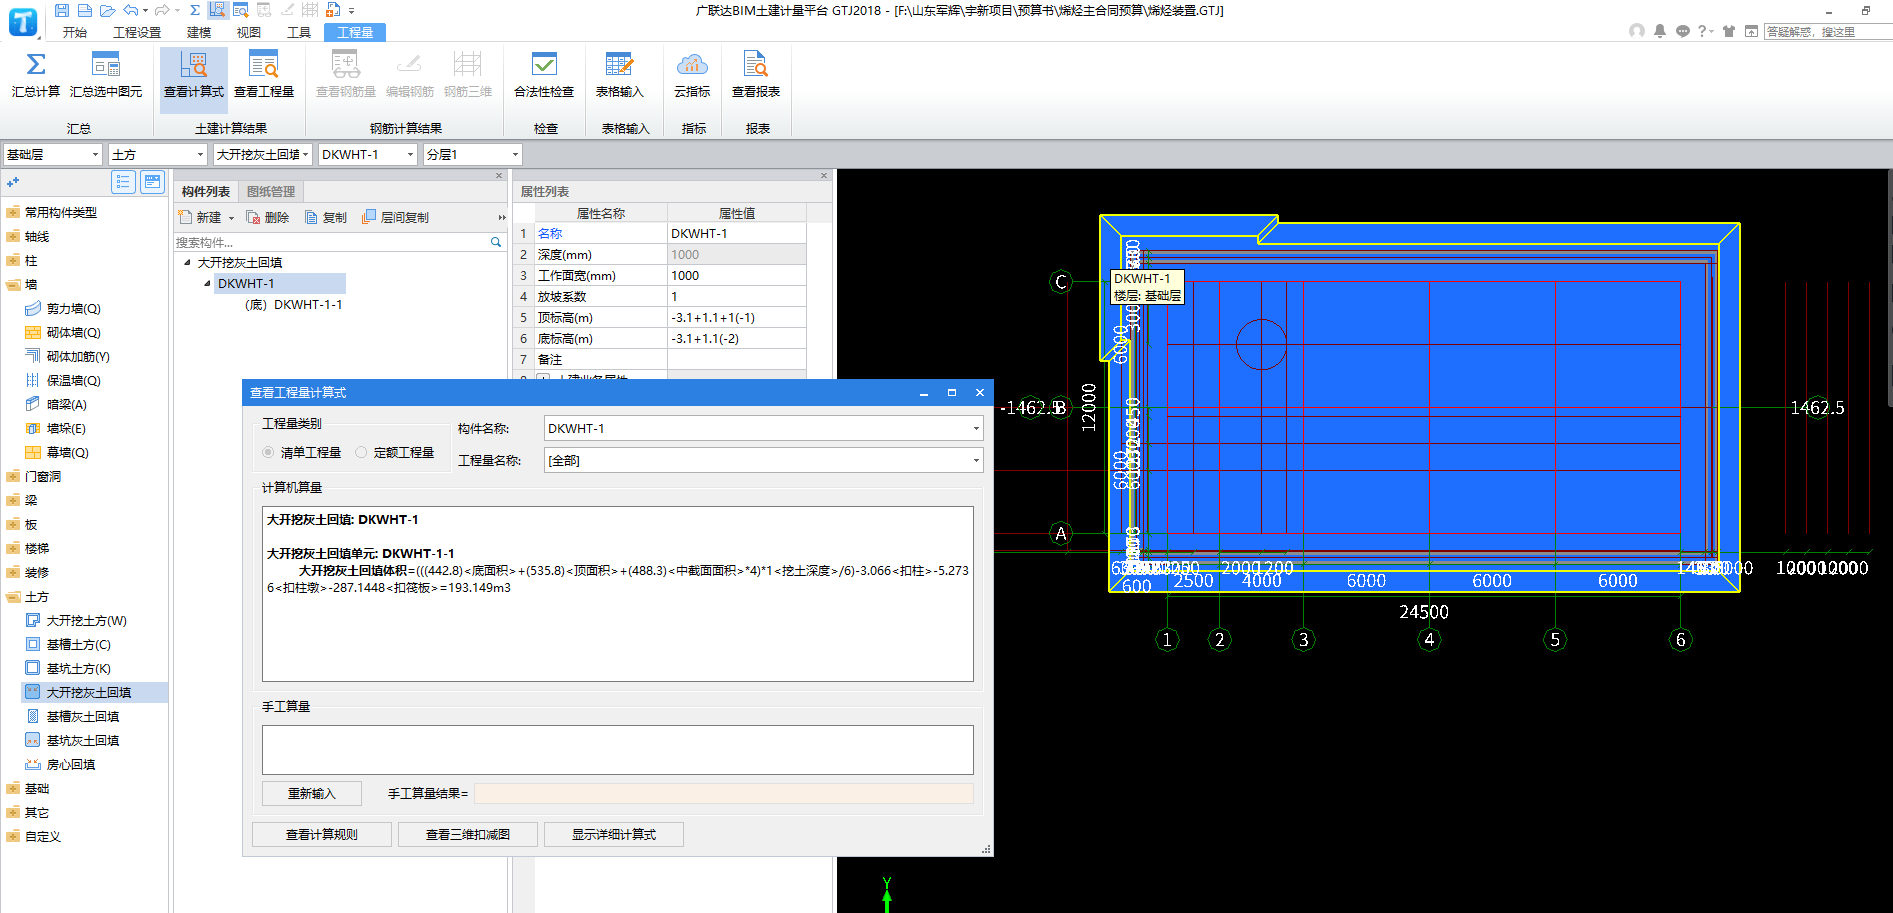Open the 视图 ribbon tab
This screenshot has width=1893, height=913.
coord(249,32)
